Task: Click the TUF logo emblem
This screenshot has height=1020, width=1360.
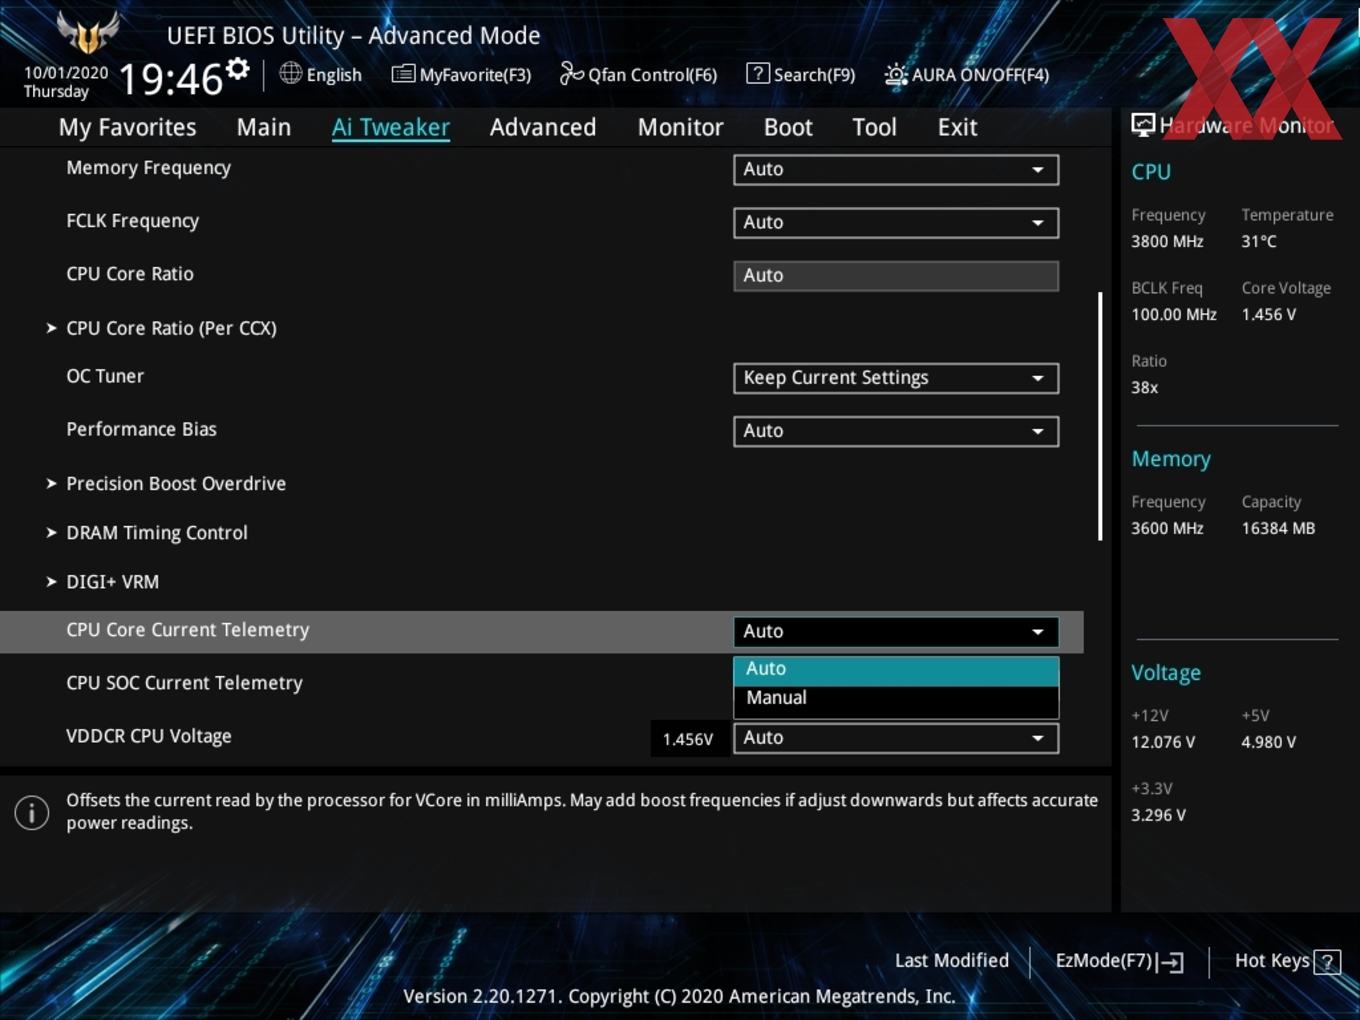Action: 88,33
